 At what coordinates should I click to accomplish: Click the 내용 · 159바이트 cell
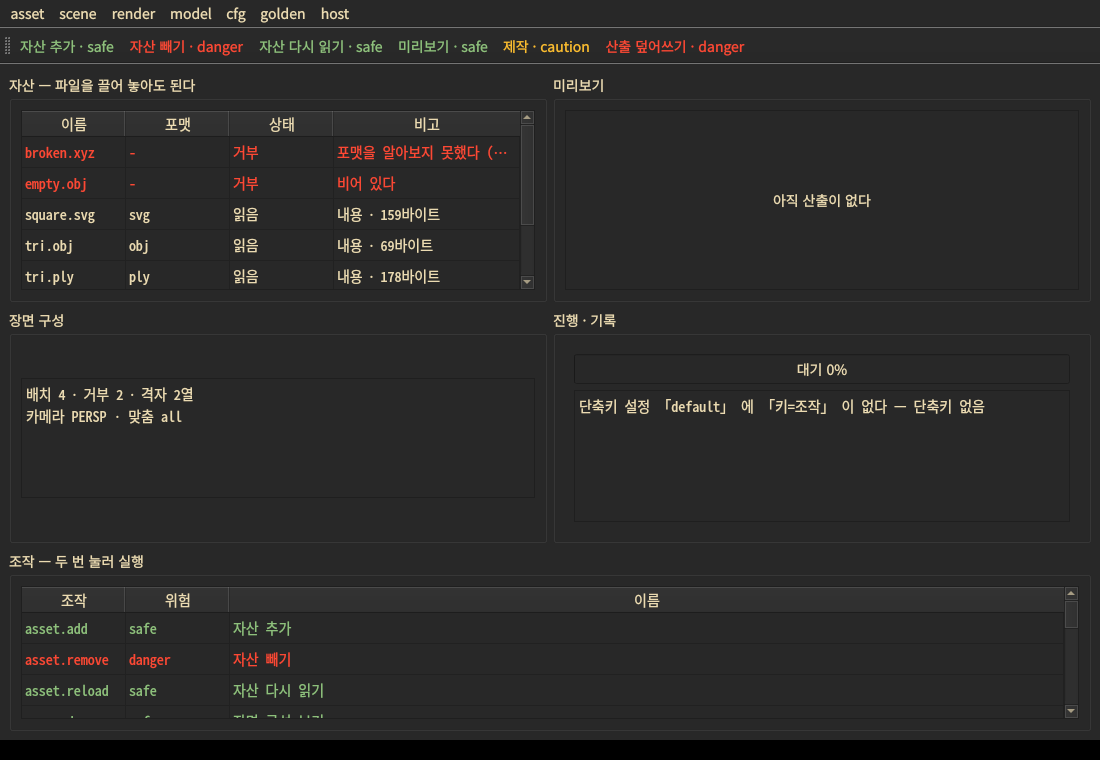pyautogui.click(x=427, y=214)
